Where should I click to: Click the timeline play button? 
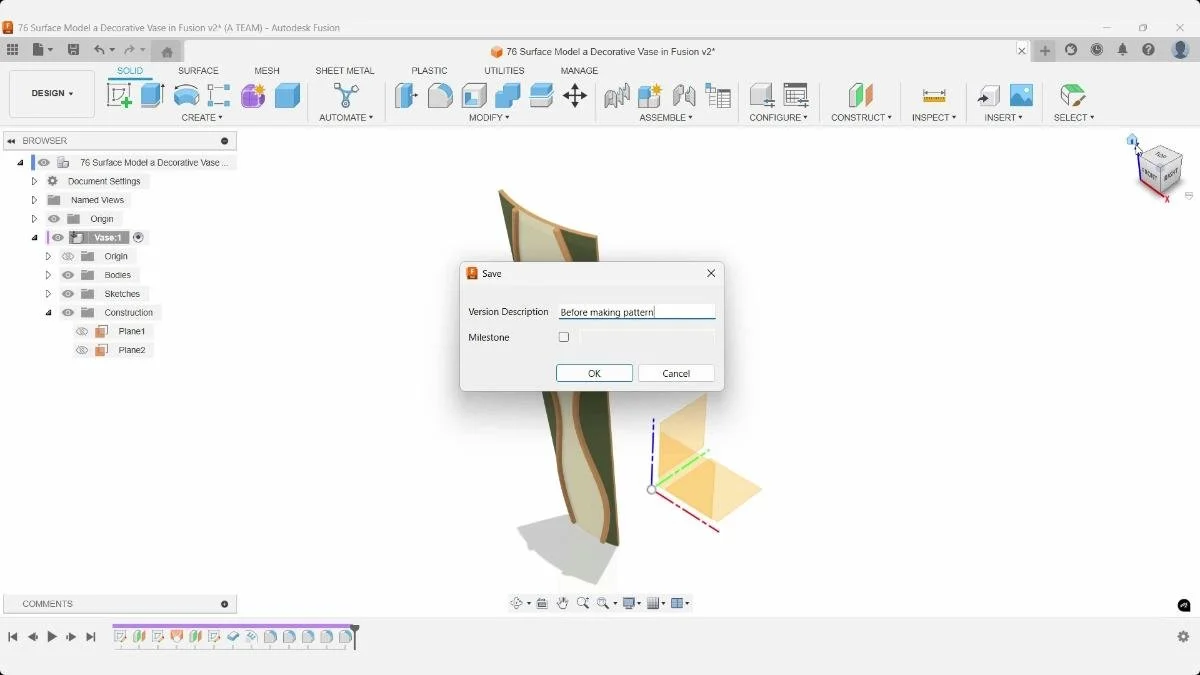coord(52,636)
